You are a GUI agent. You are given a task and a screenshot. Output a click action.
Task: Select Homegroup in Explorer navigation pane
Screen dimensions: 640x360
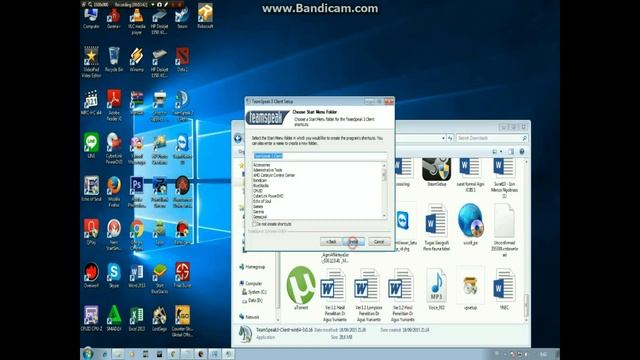252,267
